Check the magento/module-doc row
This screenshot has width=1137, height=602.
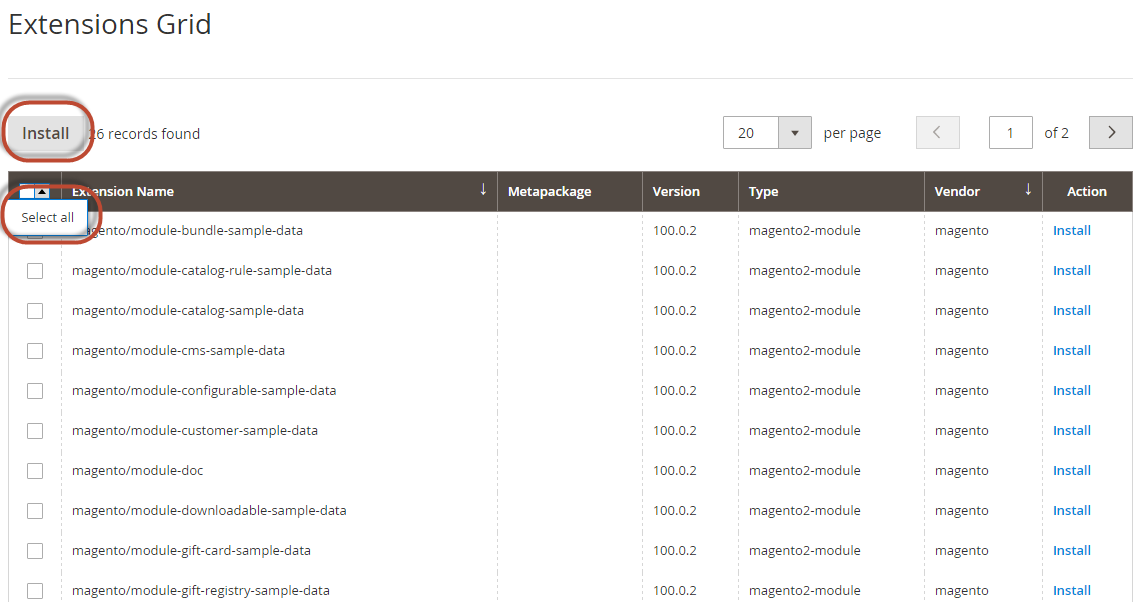(x=35, y=471)
